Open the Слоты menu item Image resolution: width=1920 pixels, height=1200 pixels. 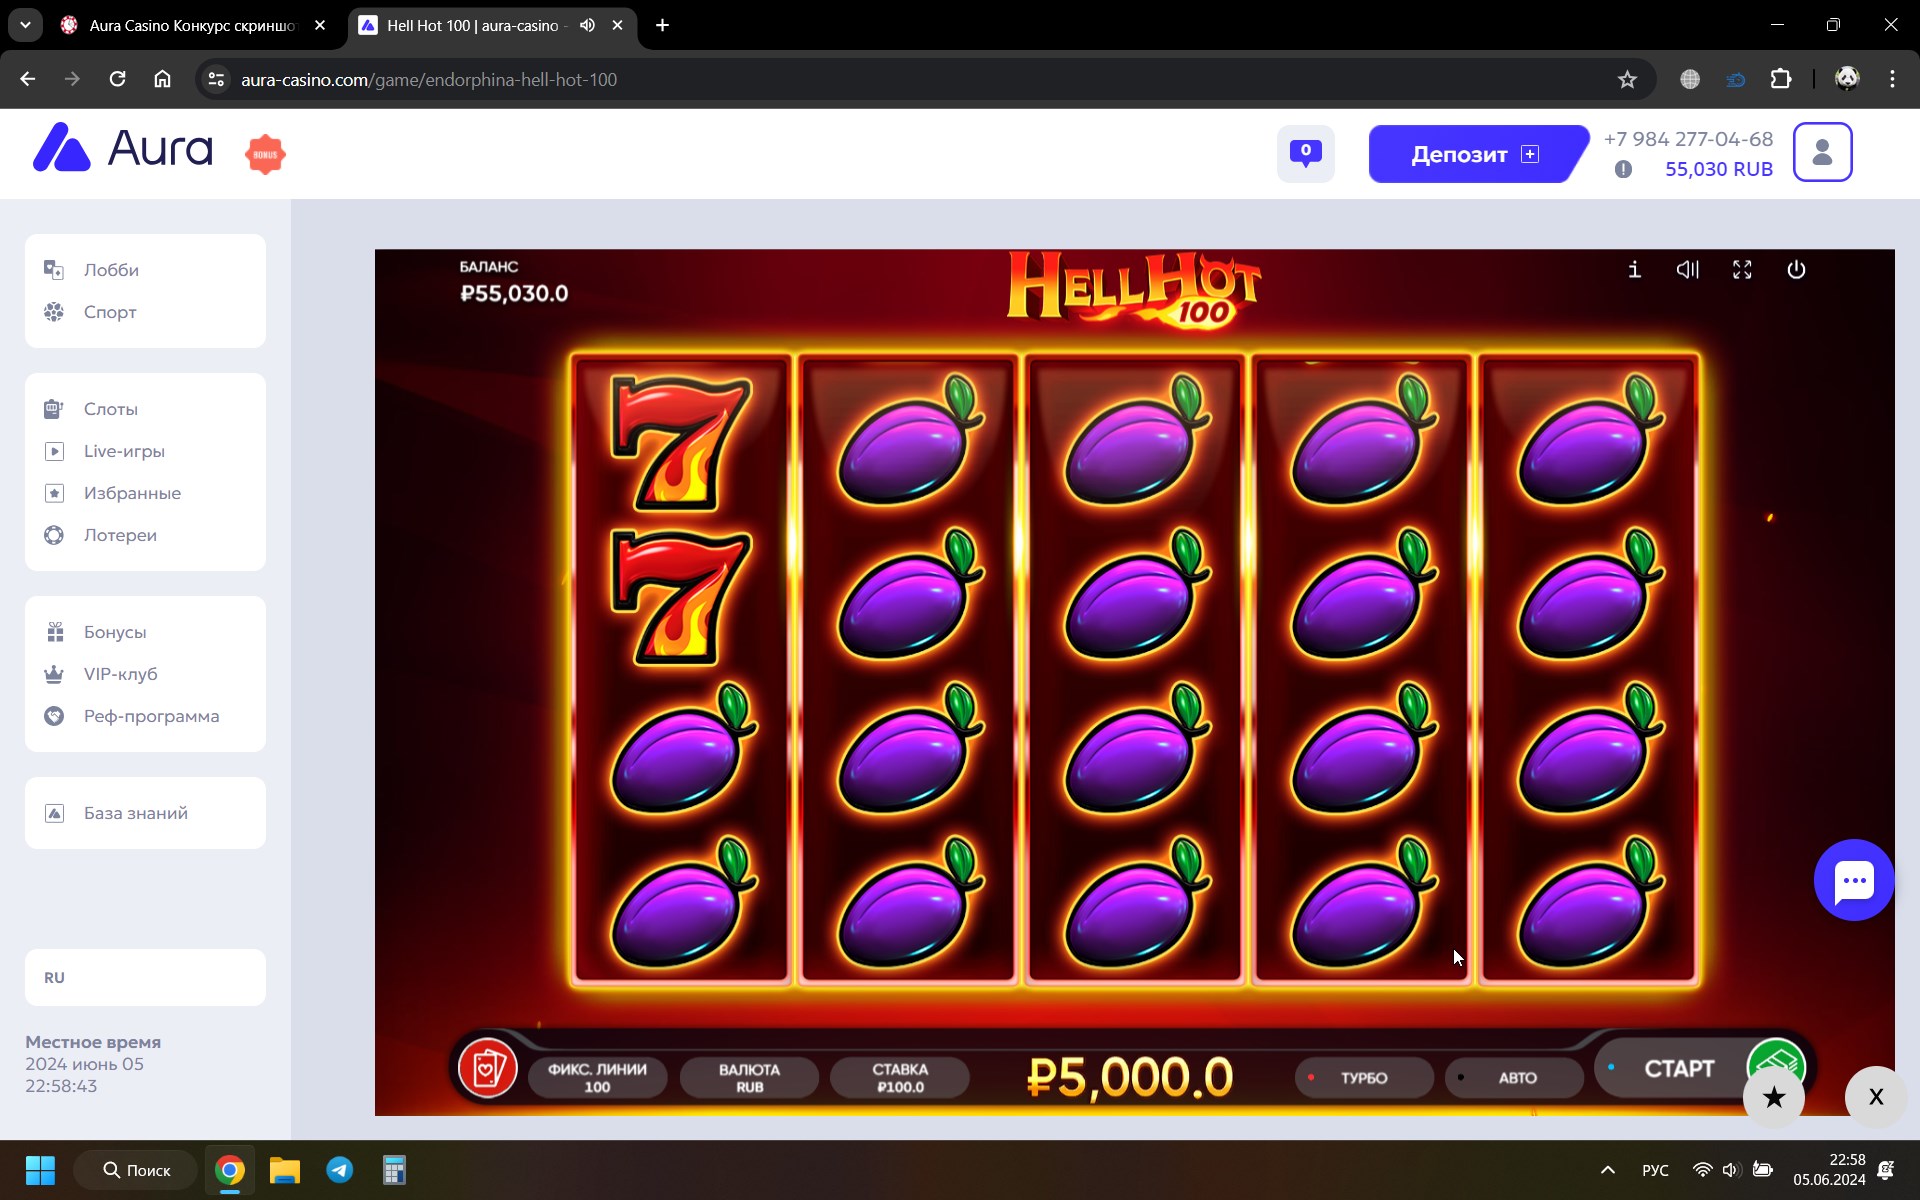click(110, 409)
